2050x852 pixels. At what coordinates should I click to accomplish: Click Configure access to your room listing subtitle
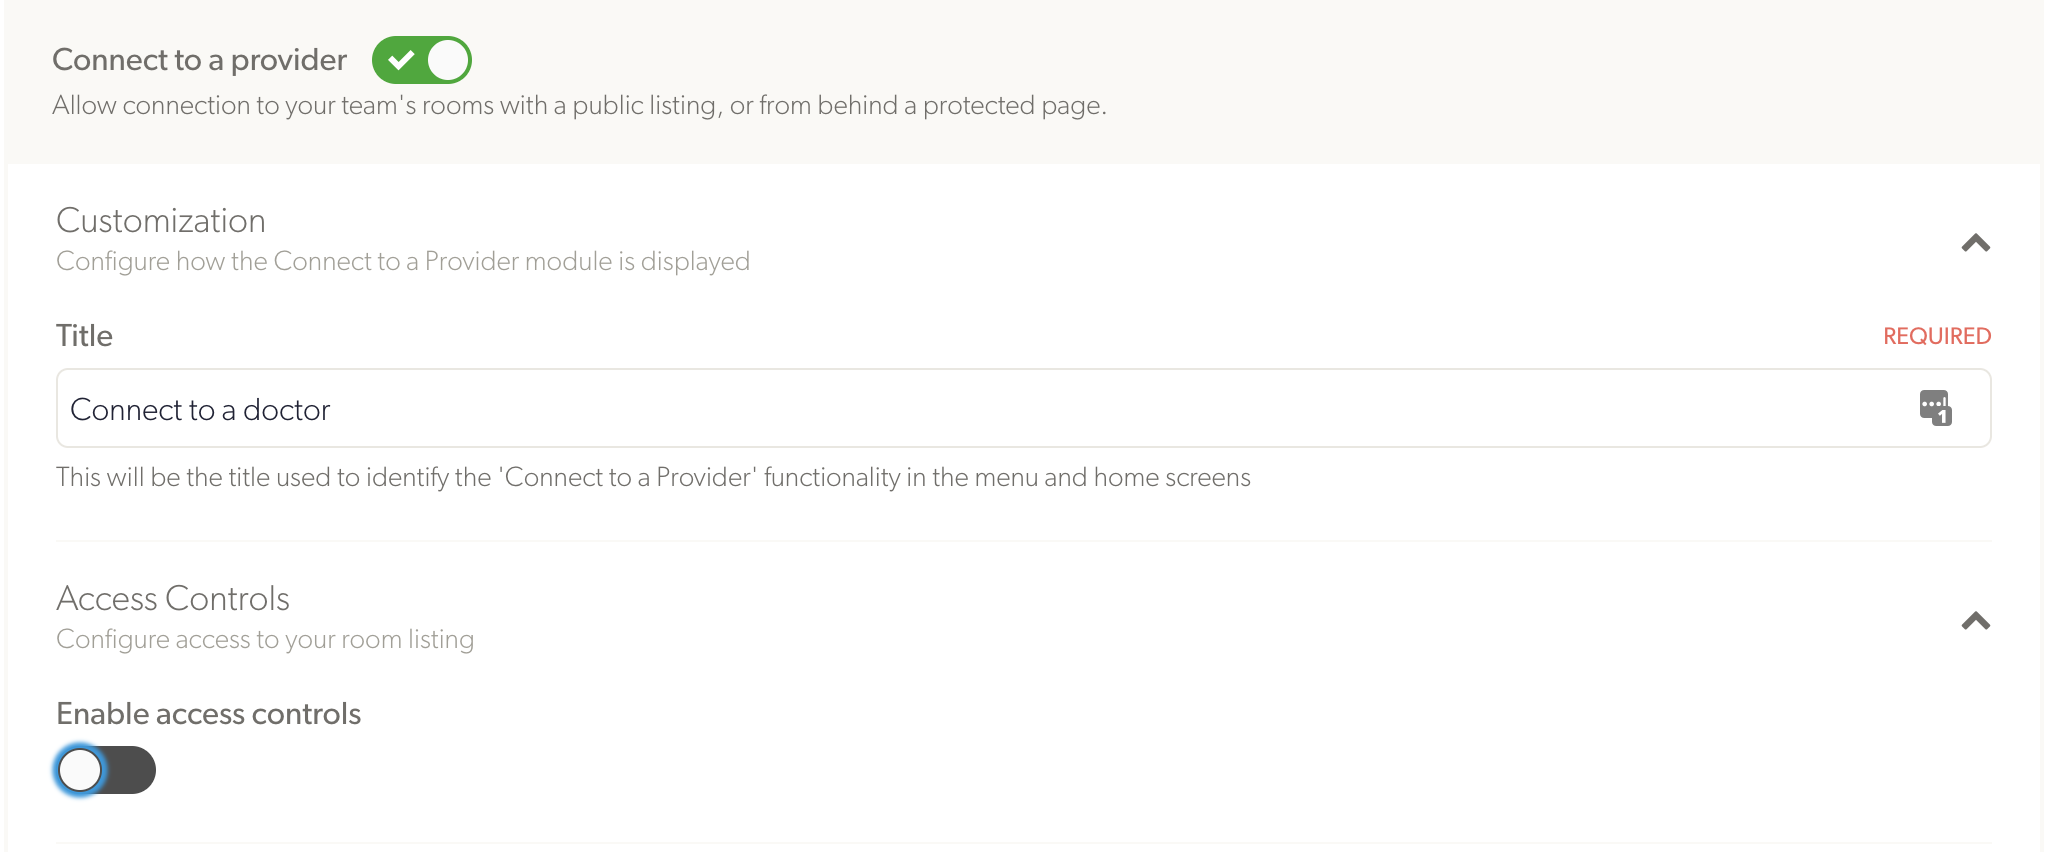(x=265, y=639)
